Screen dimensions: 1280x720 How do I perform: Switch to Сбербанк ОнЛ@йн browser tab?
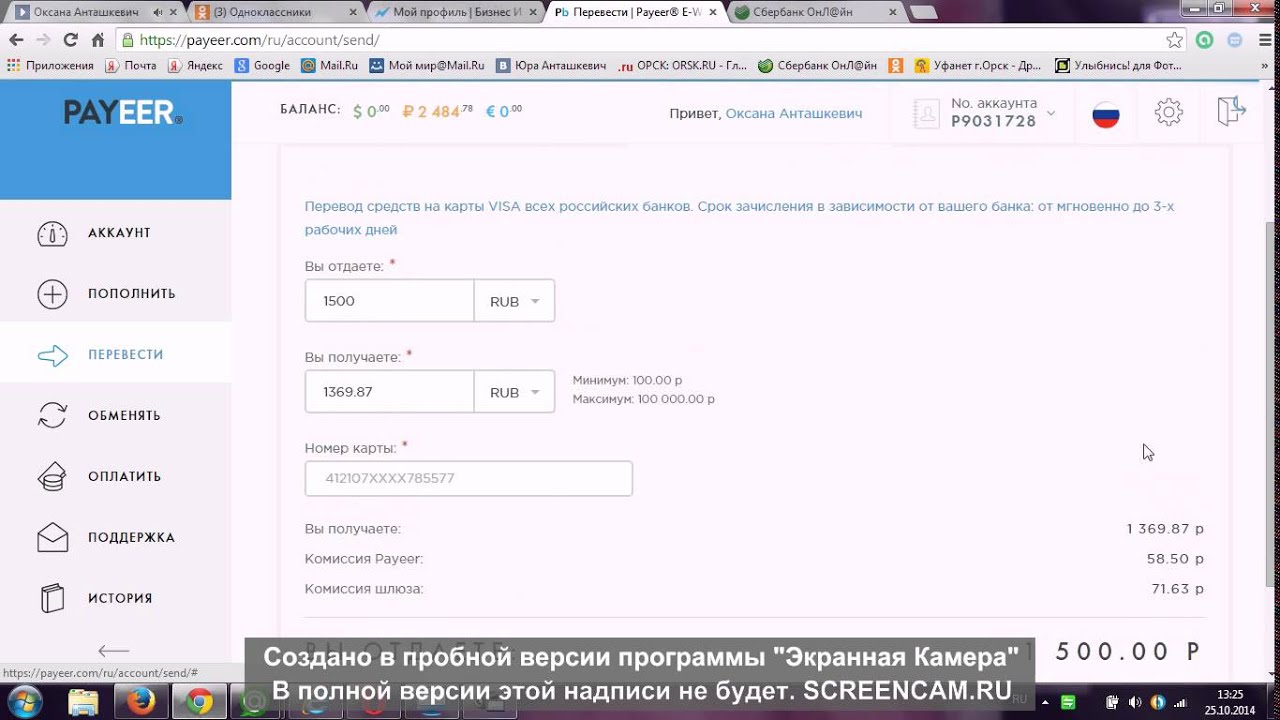[810, 12]
